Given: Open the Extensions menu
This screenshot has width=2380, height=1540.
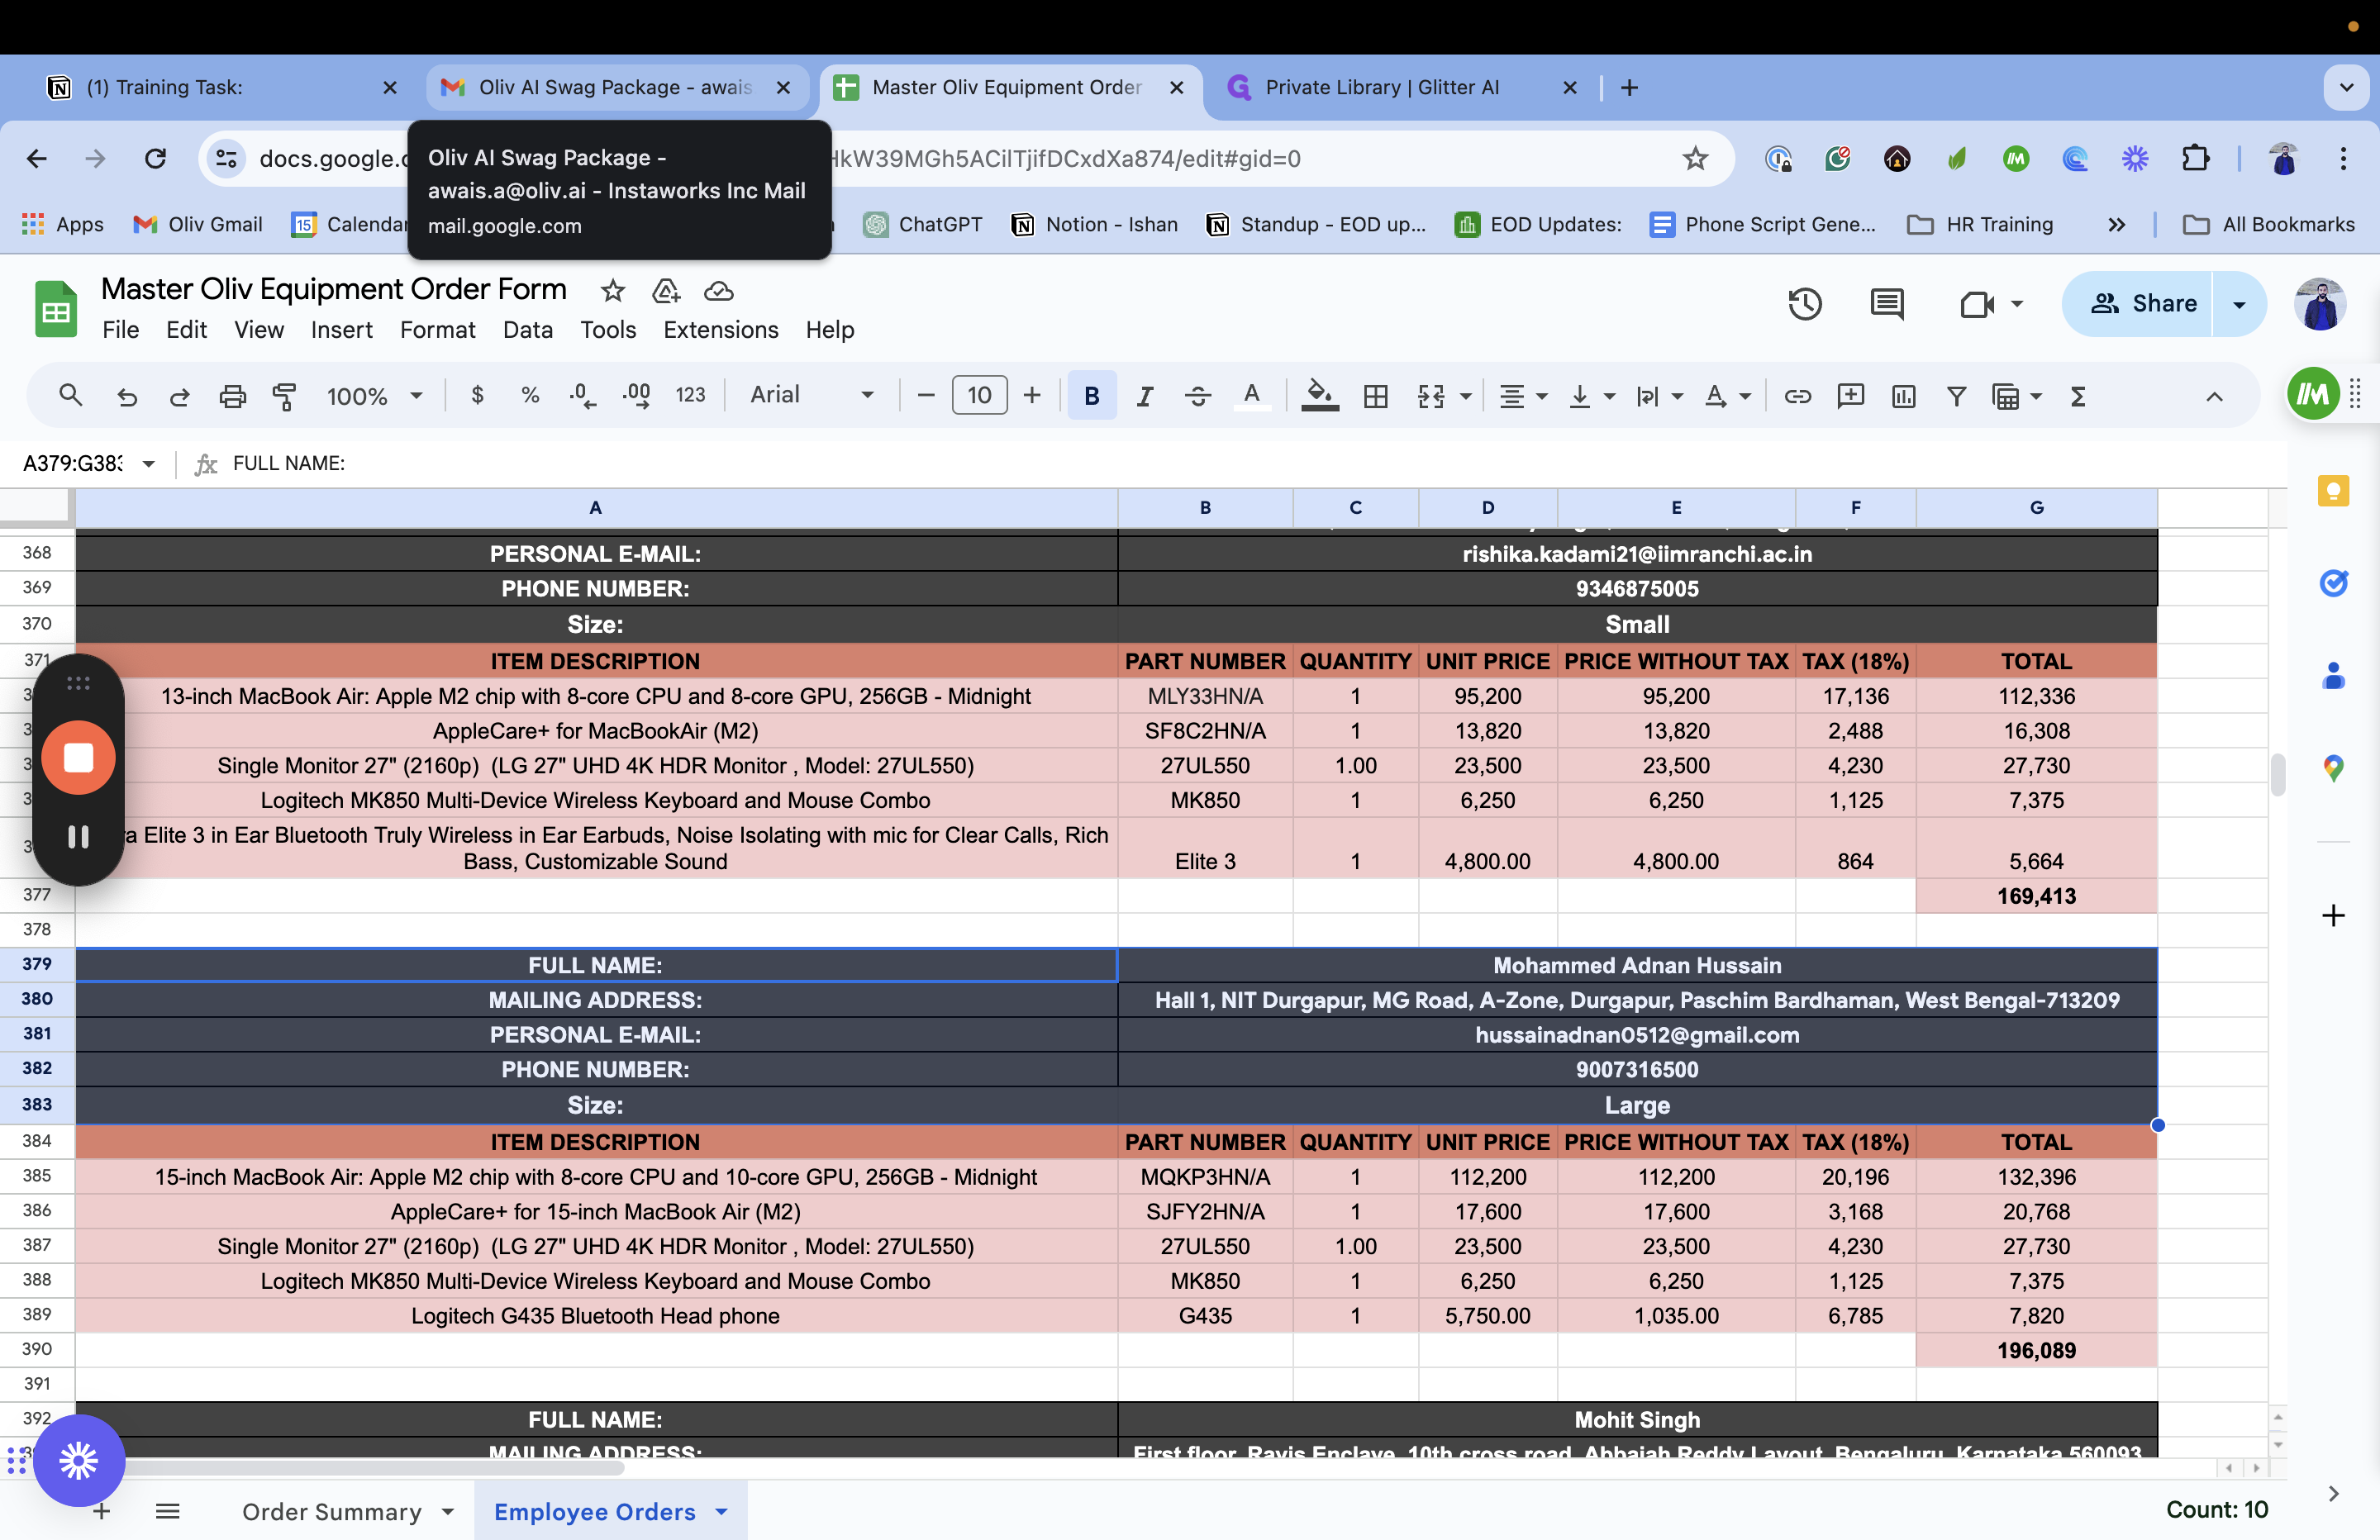Looking at the screenshot, I should pos(720,330).
